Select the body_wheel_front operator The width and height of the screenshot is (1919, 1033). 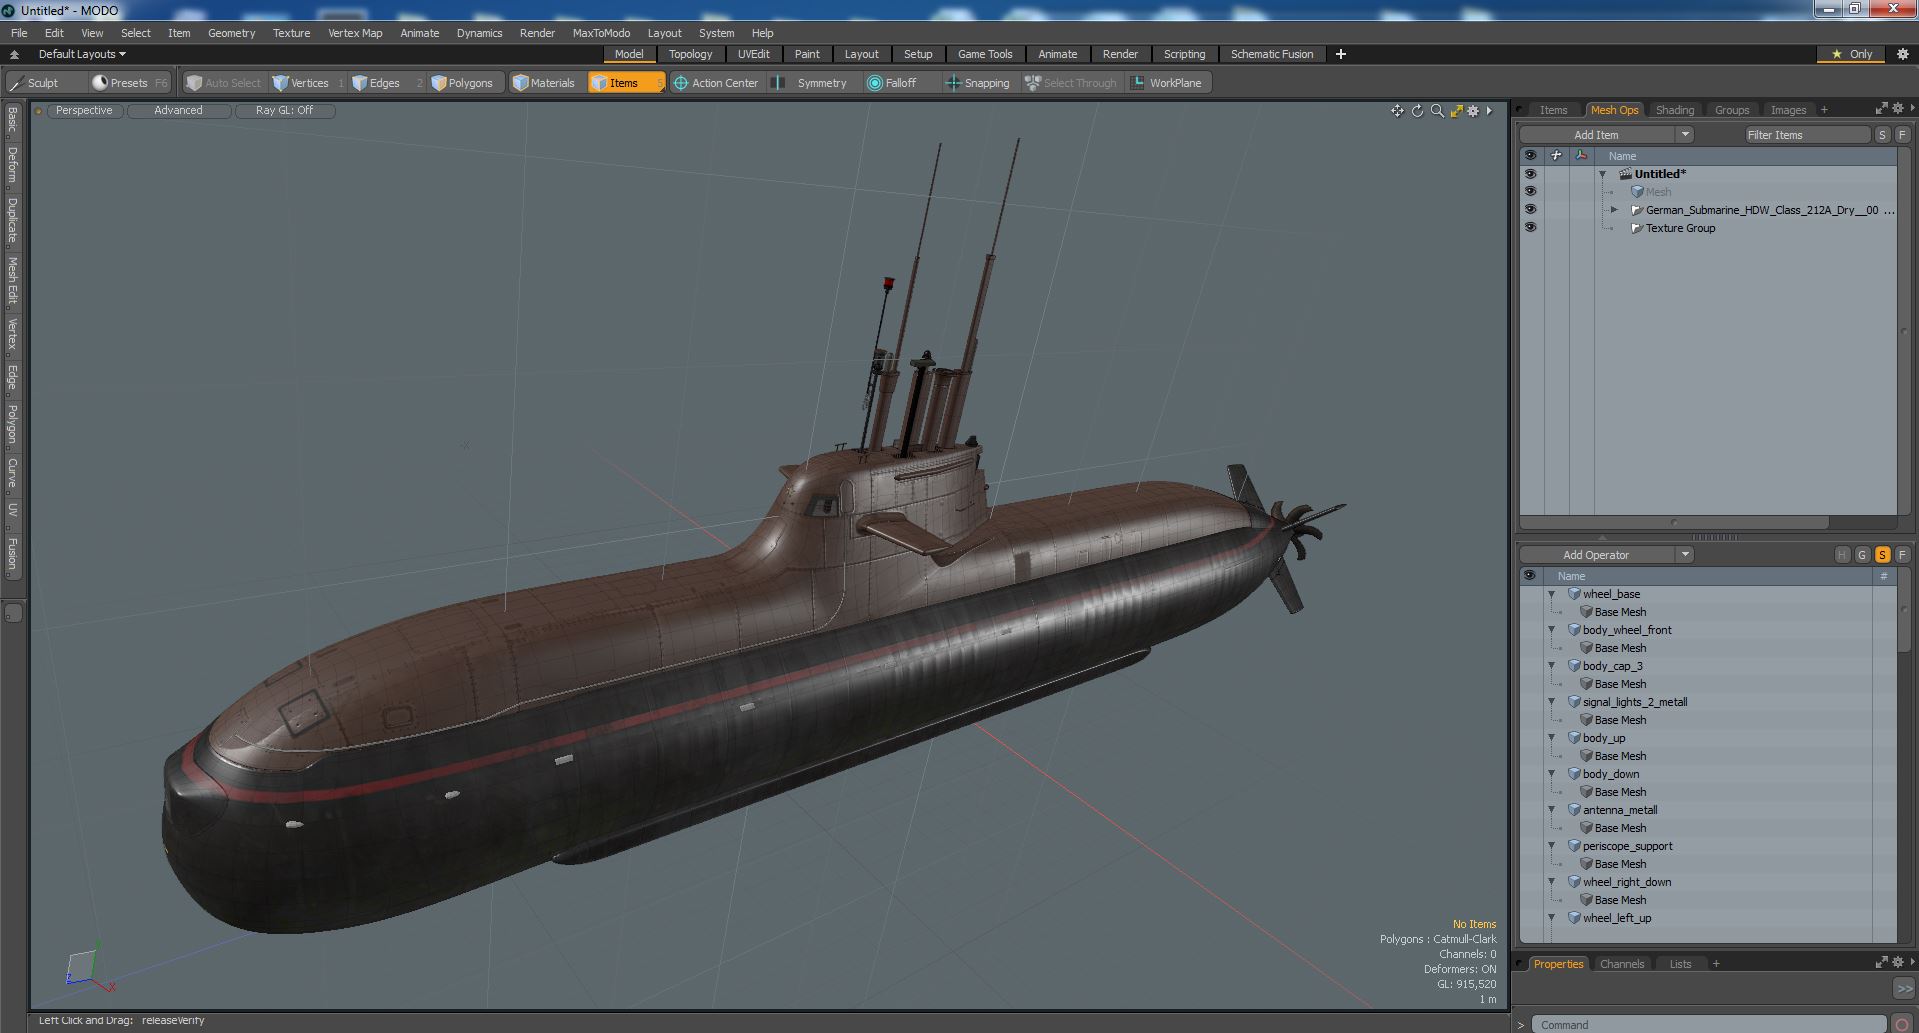tap(1626, 630)
